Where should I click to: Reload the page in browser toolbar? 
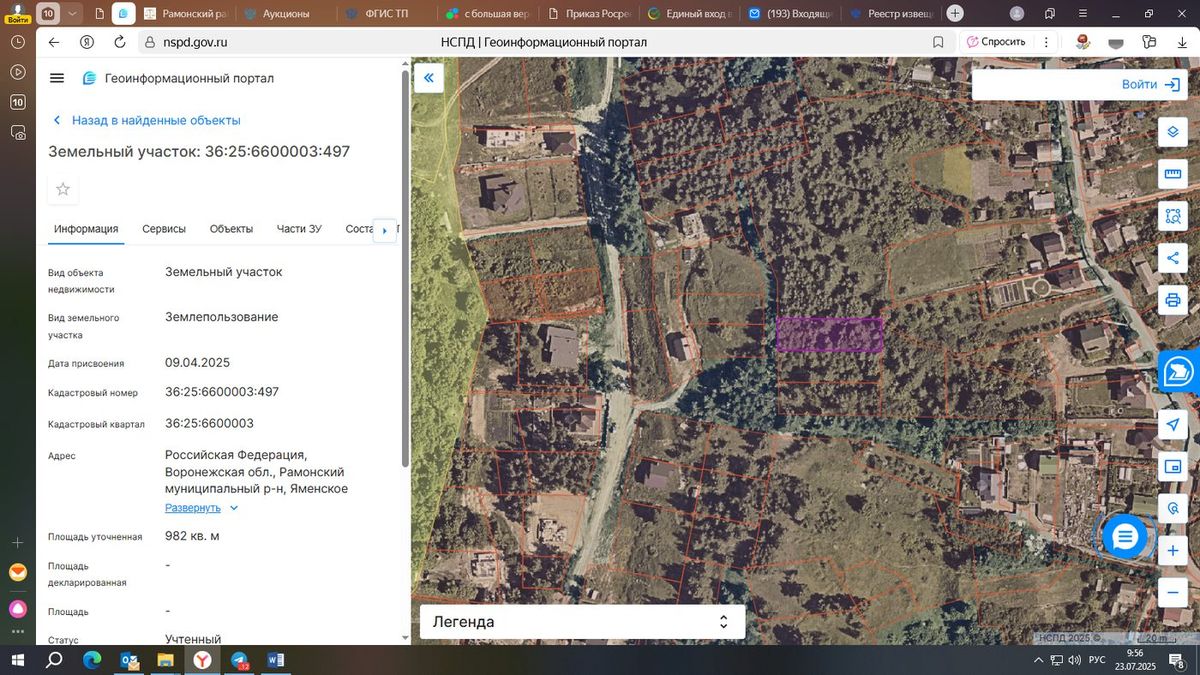[x=120, y=42]
